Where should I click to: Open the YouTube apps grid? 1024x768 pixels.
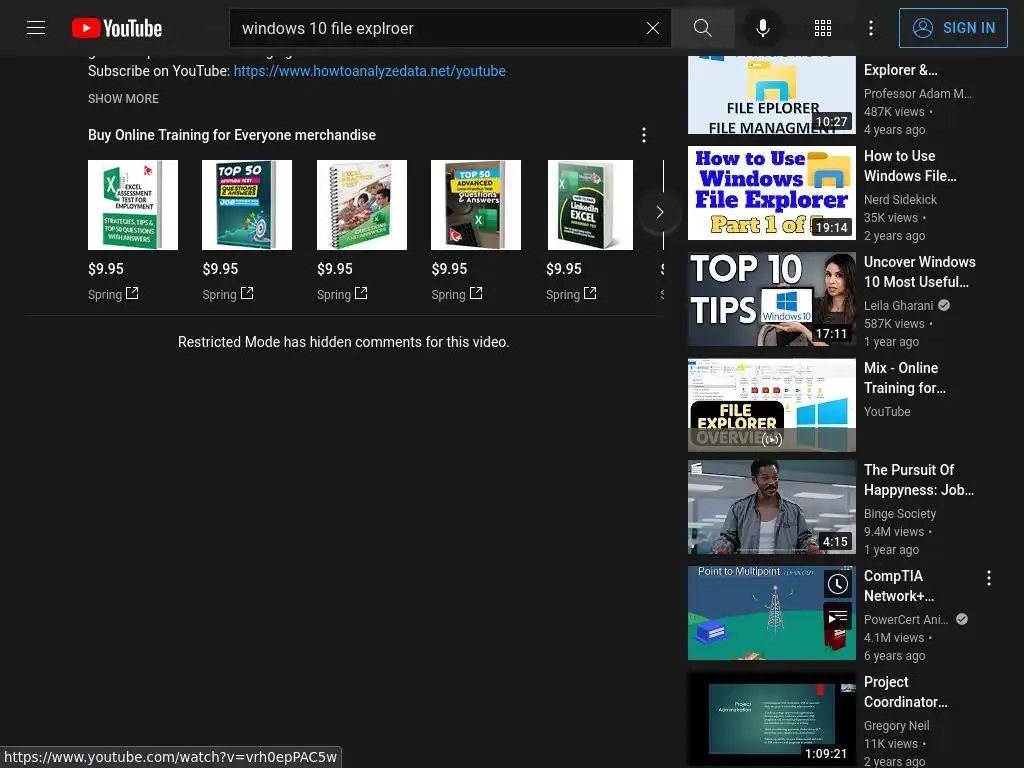[x=823, y=28]
